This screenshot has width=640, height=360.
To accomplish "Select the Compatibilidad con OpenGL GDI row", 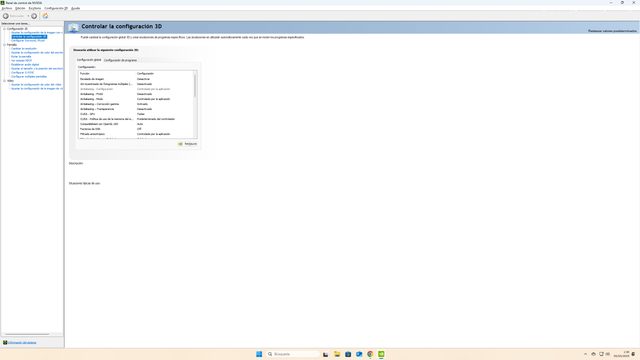I will [x=137, y=124].
